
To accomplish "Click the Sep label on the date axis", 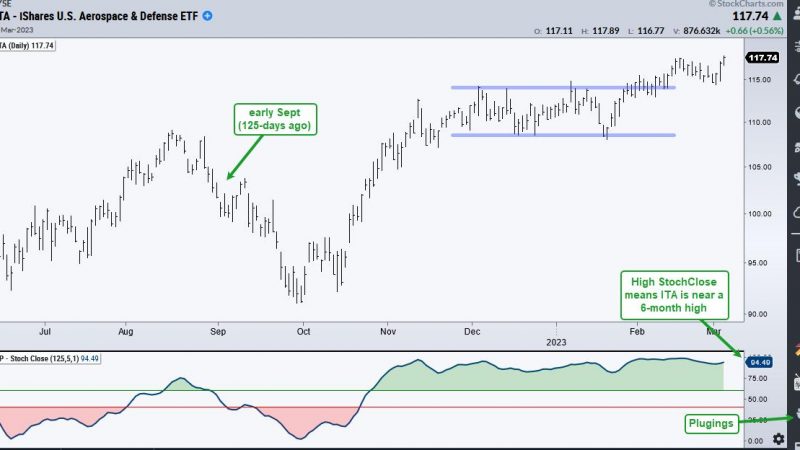I will click(x=218, y=332).
